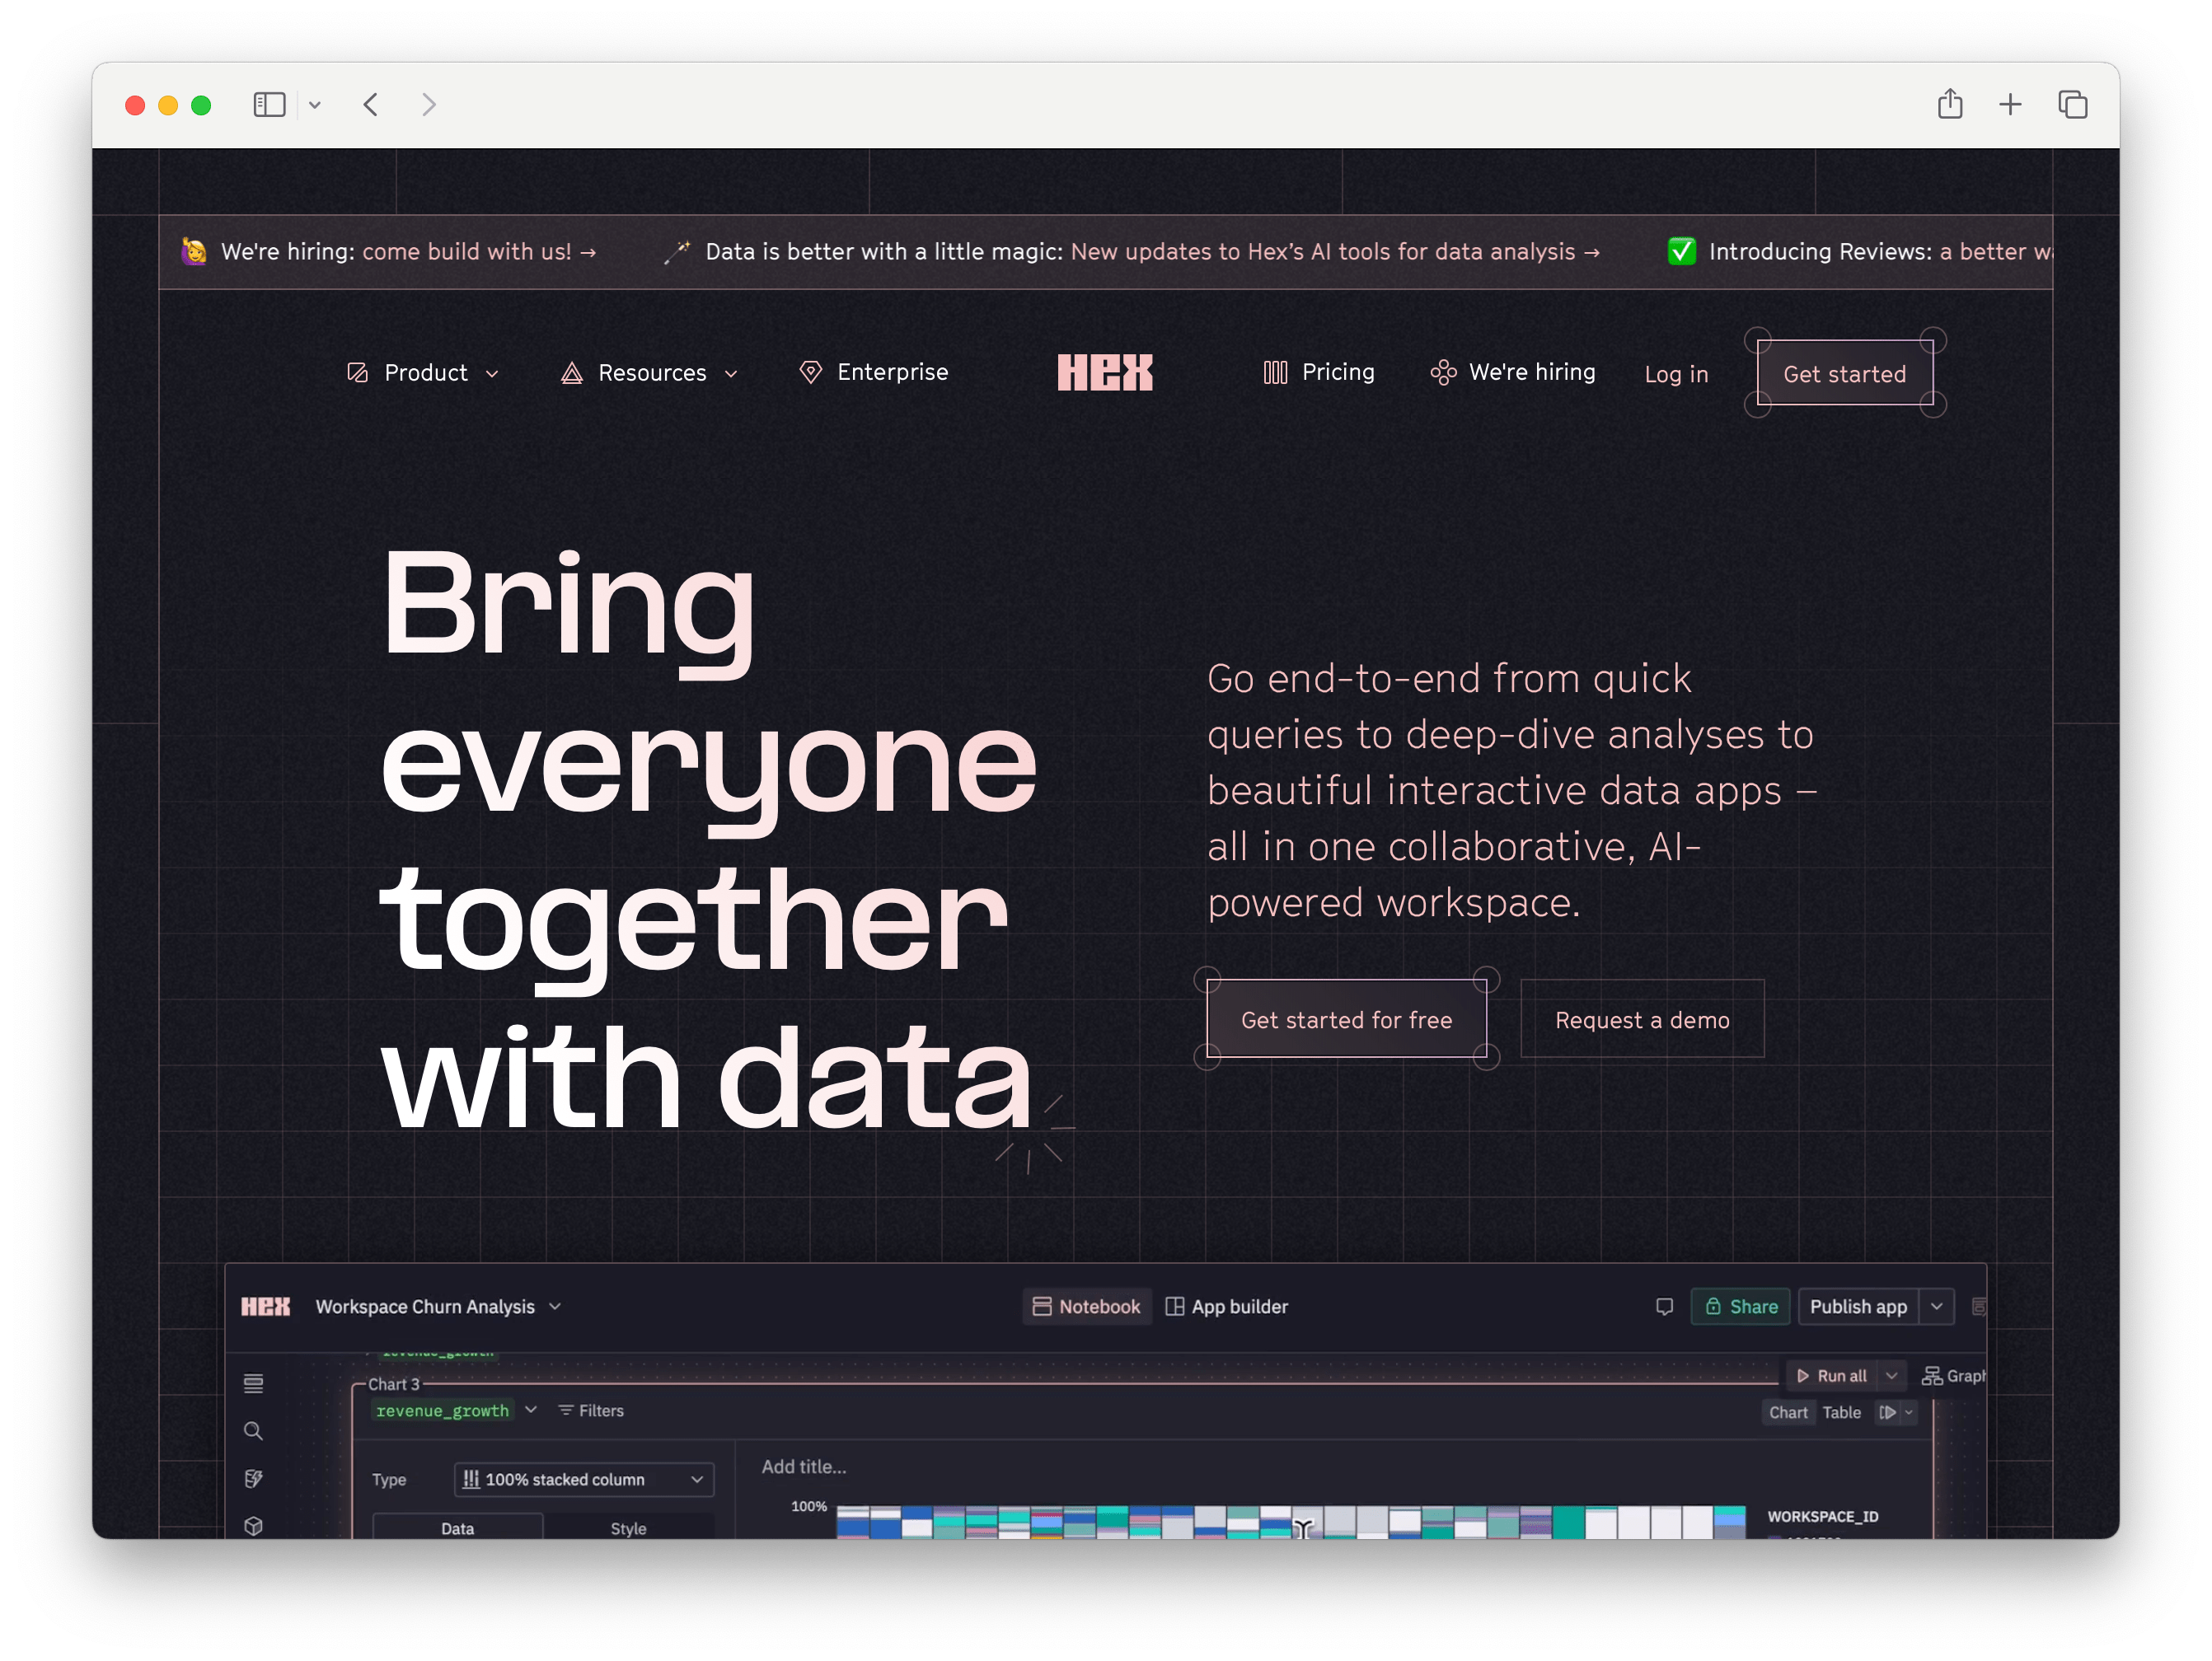Click the Publish app button

[1858, 1307]
